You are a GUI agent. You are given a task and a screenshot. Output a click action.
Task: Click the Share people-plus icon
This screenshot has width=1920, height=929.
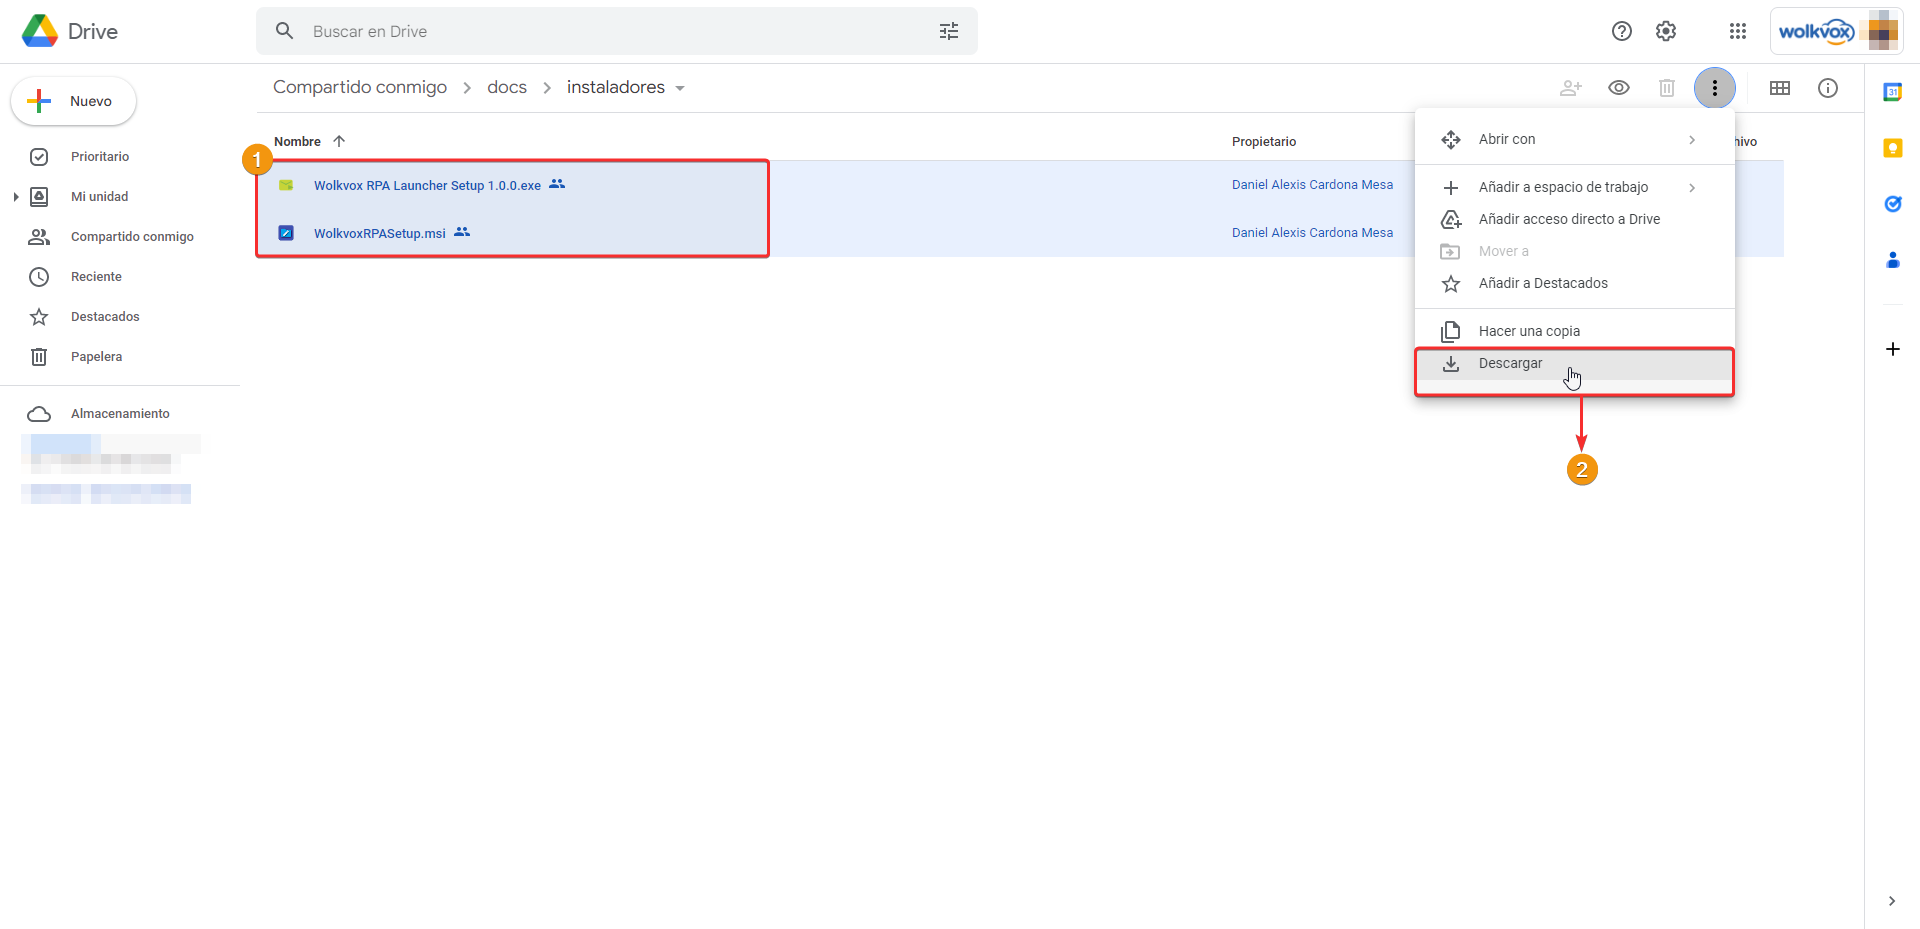(1571, 88)
